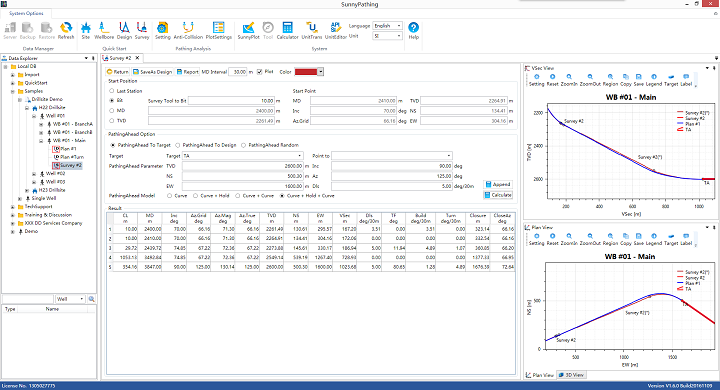The image size is (720, 390).
Task: Toggle the Plot checkbox
Action: [259, 72]
